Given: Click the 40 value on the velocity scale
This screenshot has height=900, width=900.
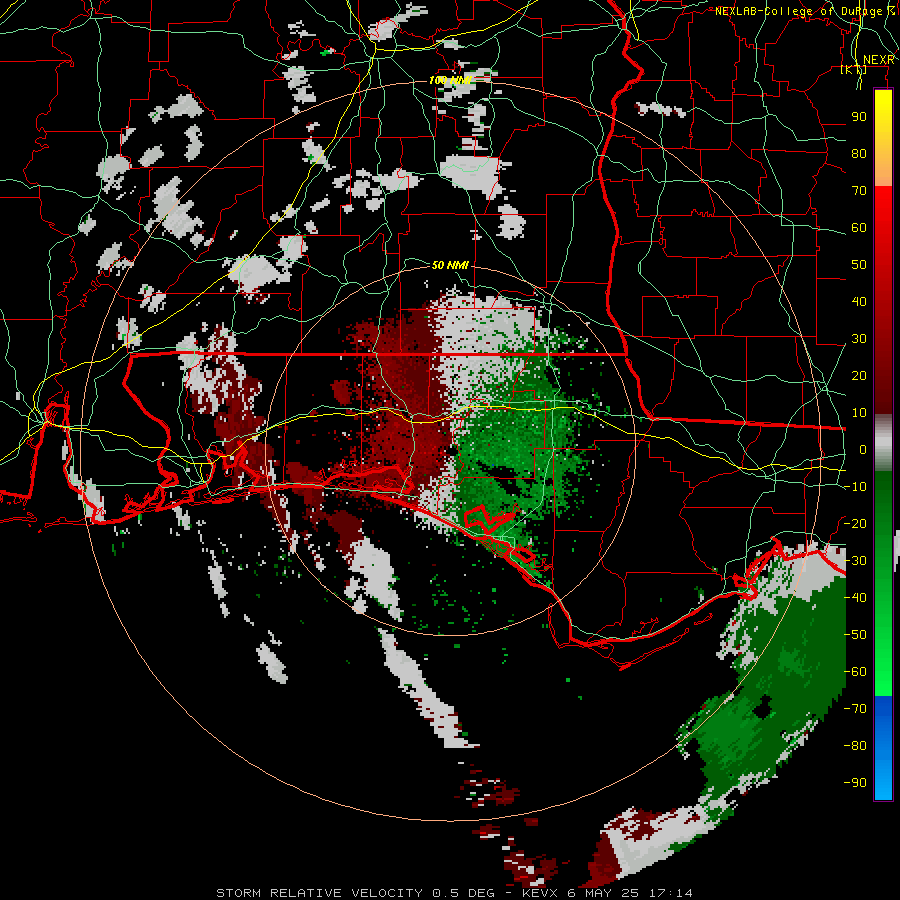Looking at the screenshot, I should click(859, 301).
